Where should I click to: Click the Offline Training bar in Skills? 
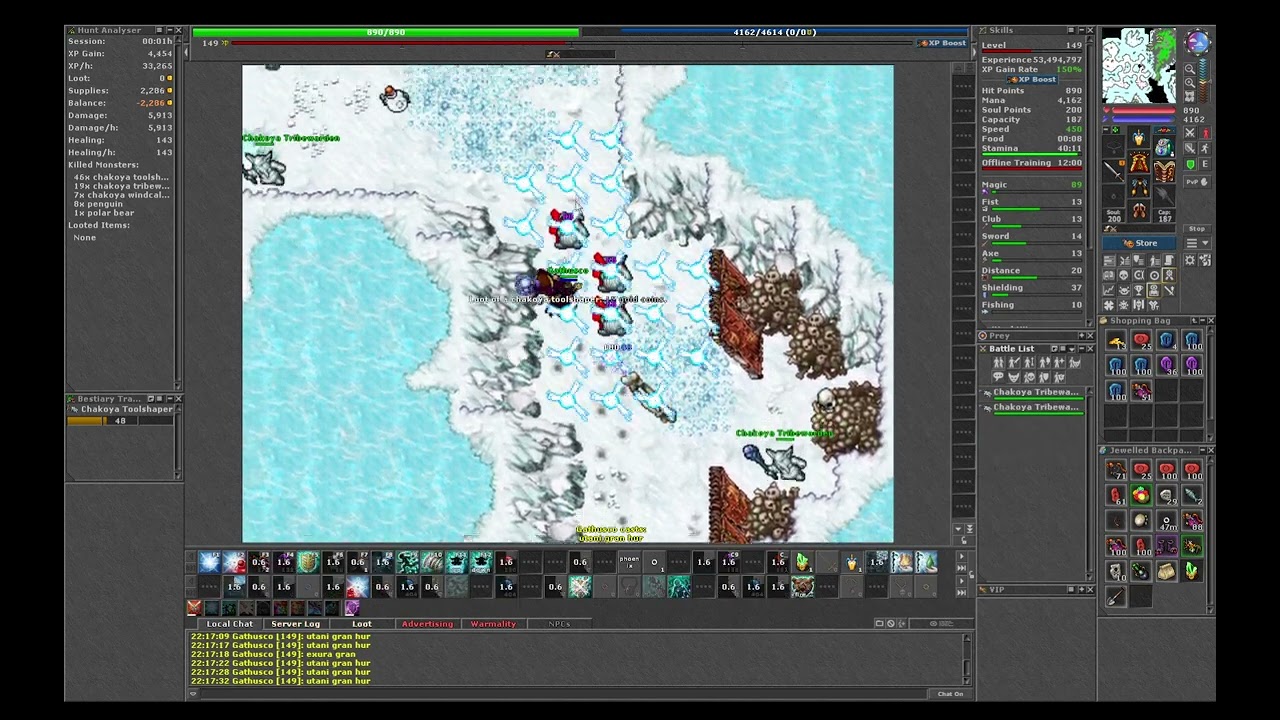click(x=1031, y=163)
